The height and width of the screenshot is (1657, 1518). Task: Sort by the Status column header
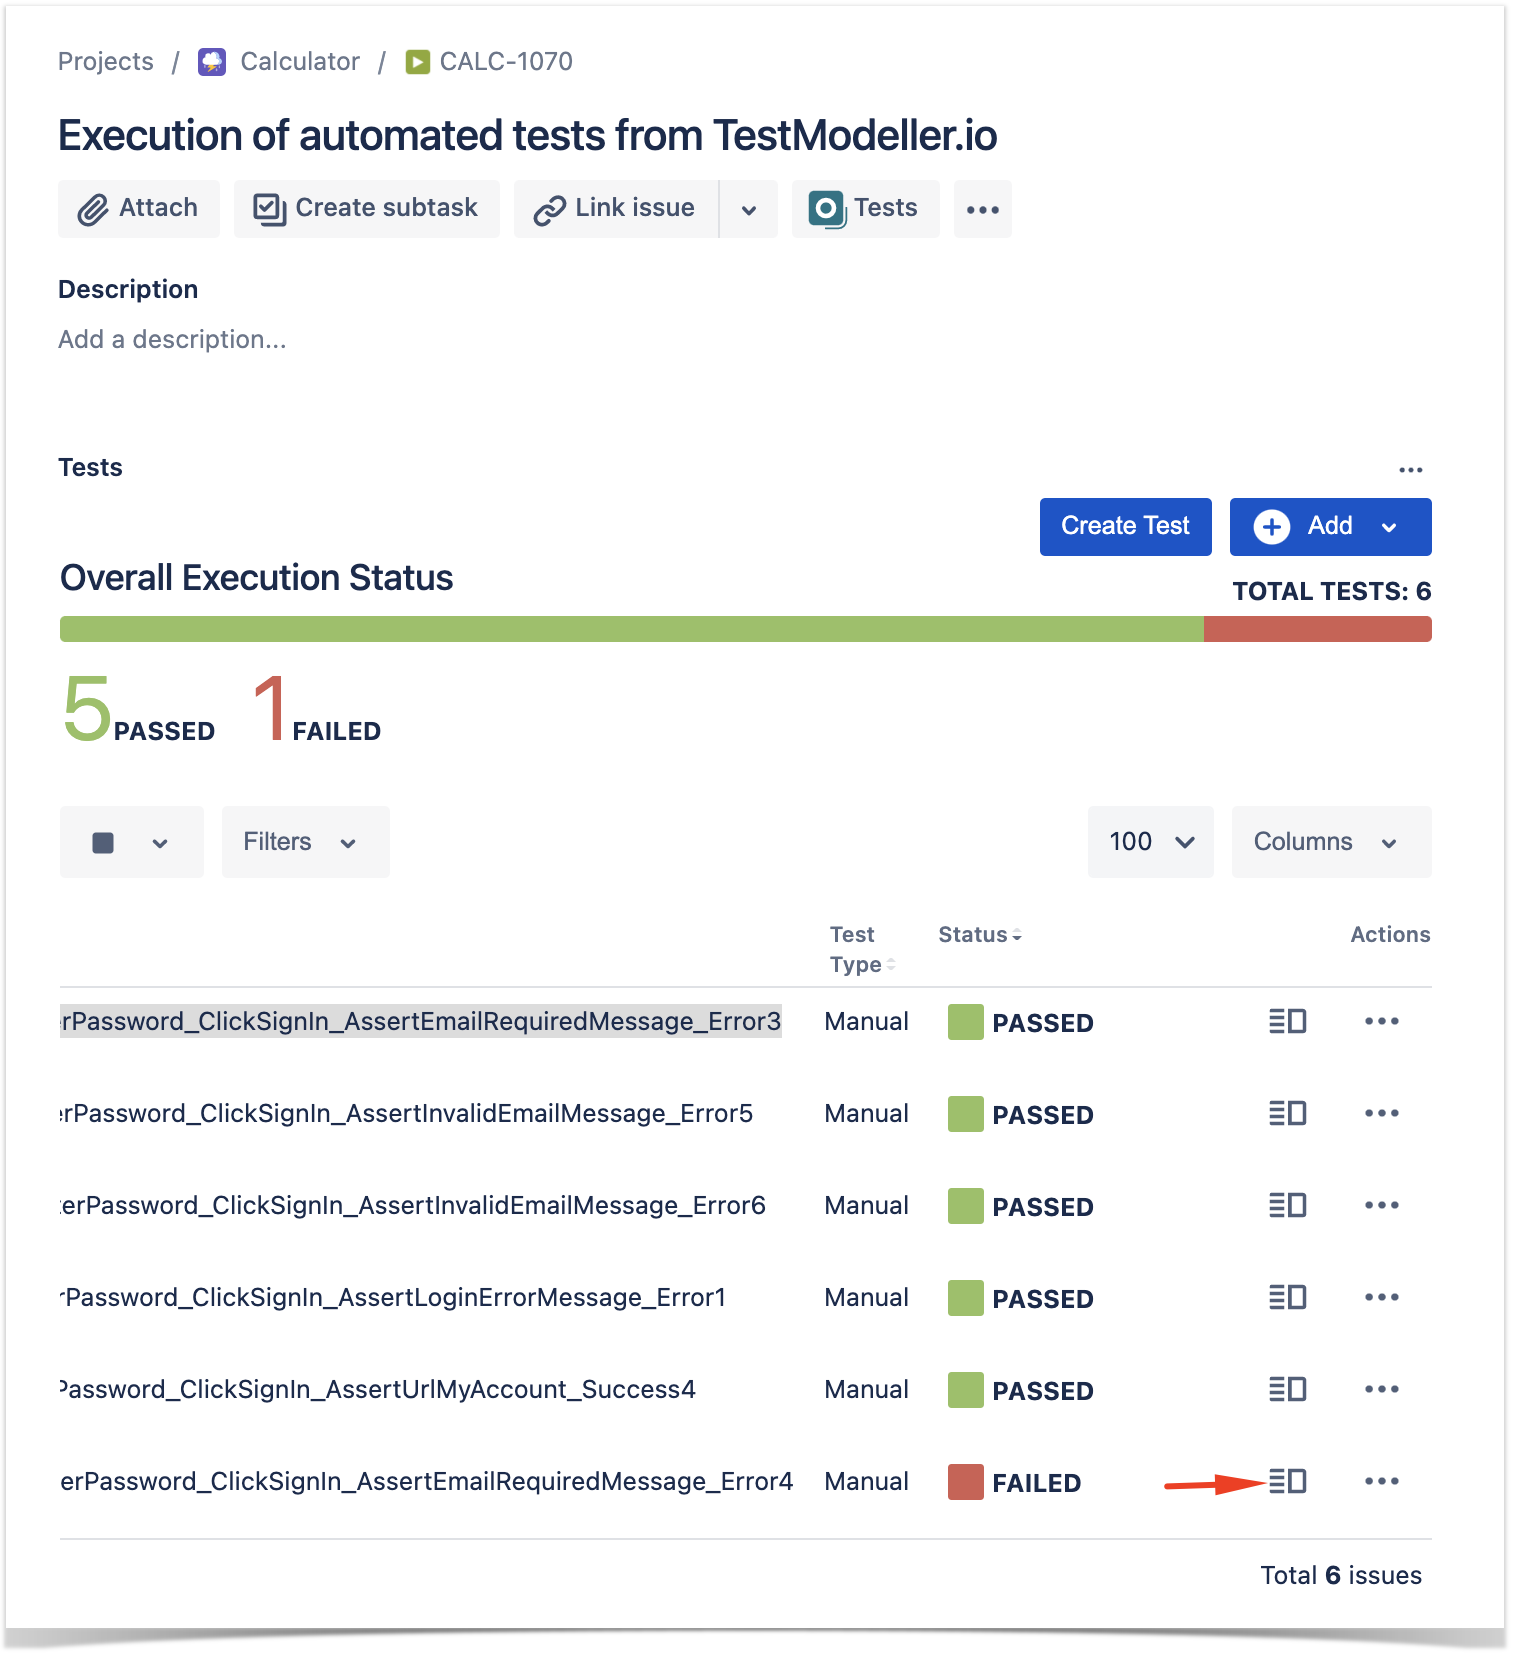pyautogui.click(x=980, y=935)
